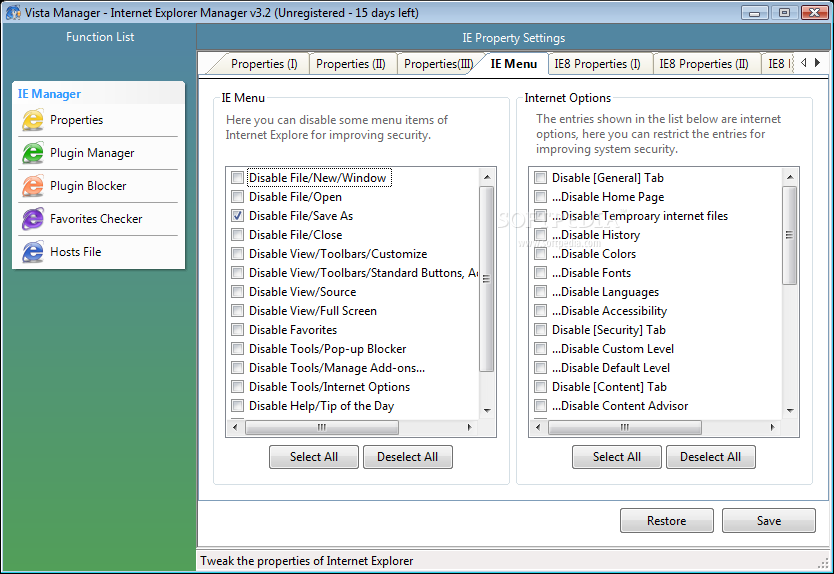834x574 pixels.
Task: Click the IE Manager heading
Action: click(49, 94)
